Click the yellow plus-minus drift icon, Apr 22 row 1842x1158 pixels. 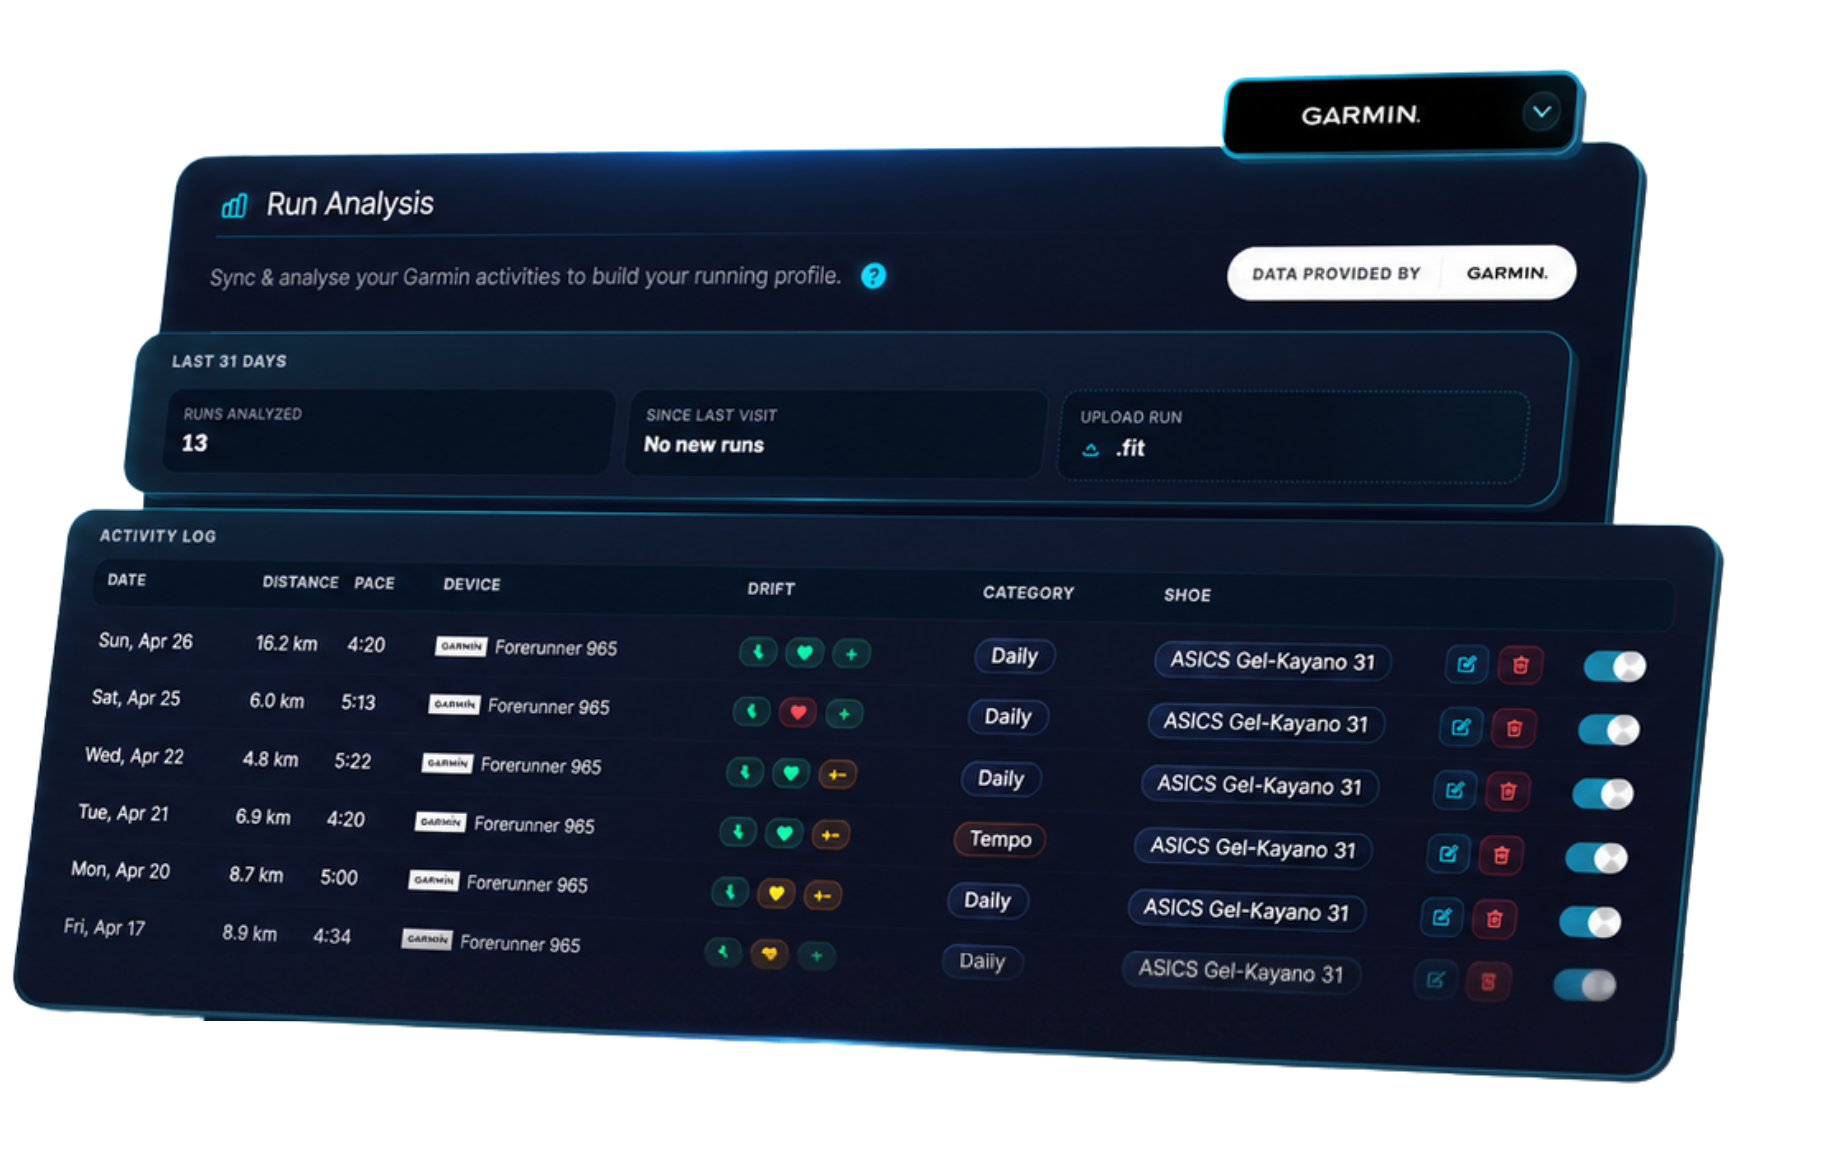pyautogui.click(x=837, y=774)
